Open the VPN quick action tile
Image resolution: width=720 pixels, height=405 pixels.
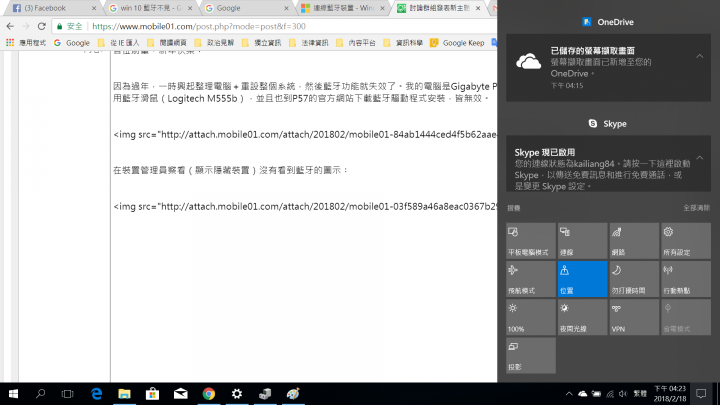tap(634, 317)
